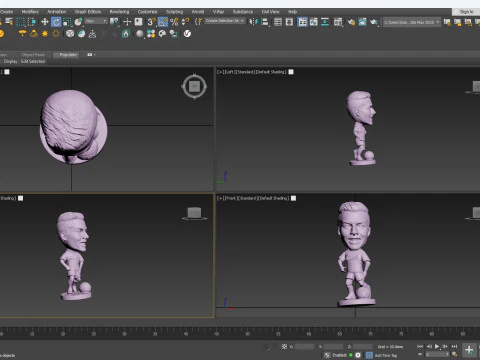Pick the Select and Place tool

coord(78,22)
